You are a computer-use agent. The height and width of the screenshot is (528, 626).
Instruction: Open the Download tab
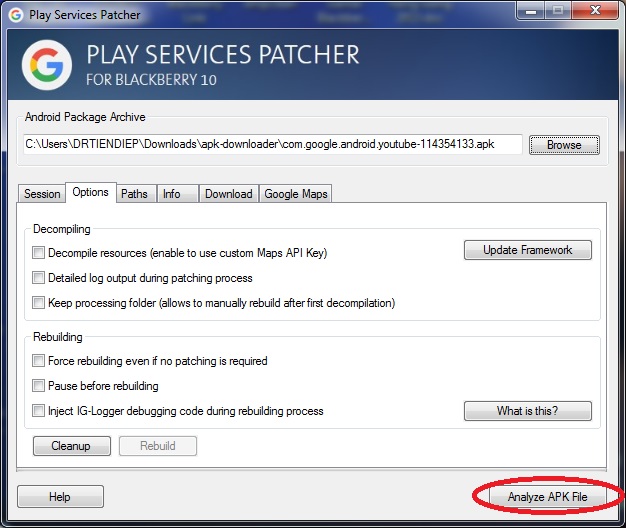click(229, 194)
